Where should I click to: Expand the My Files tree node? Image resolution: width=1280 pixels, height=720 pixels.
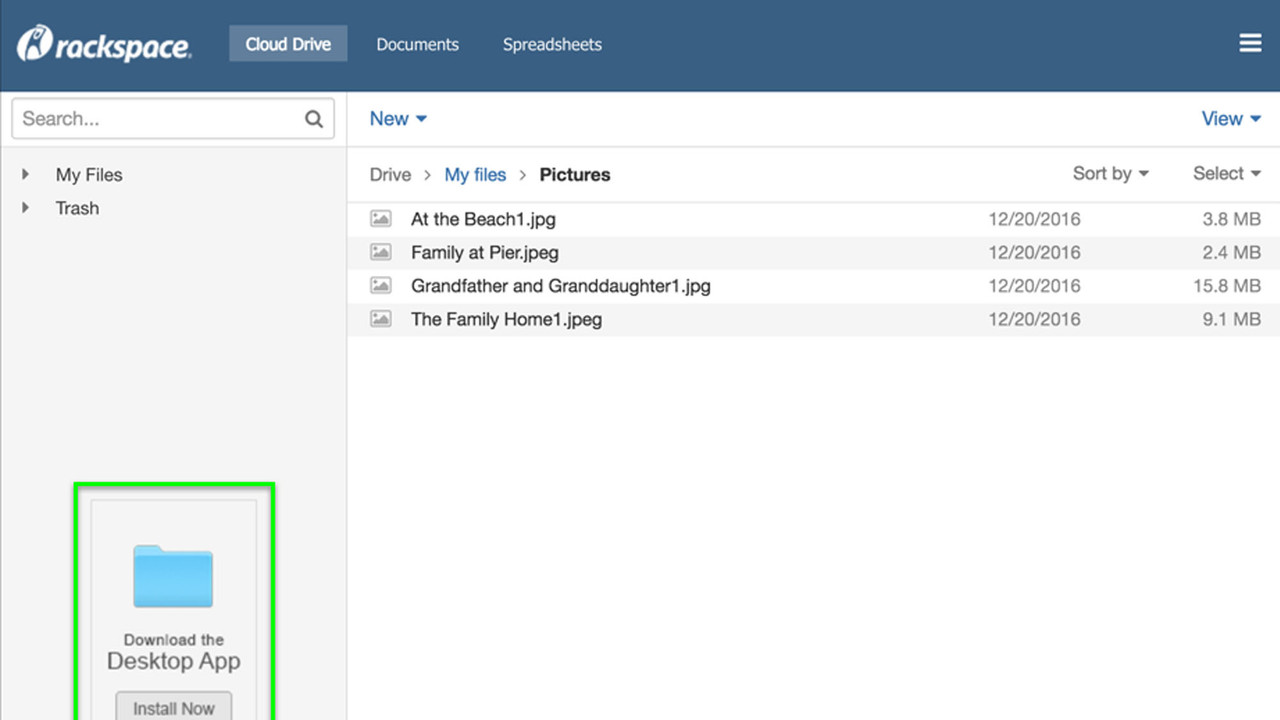click(x=26, y=175)
